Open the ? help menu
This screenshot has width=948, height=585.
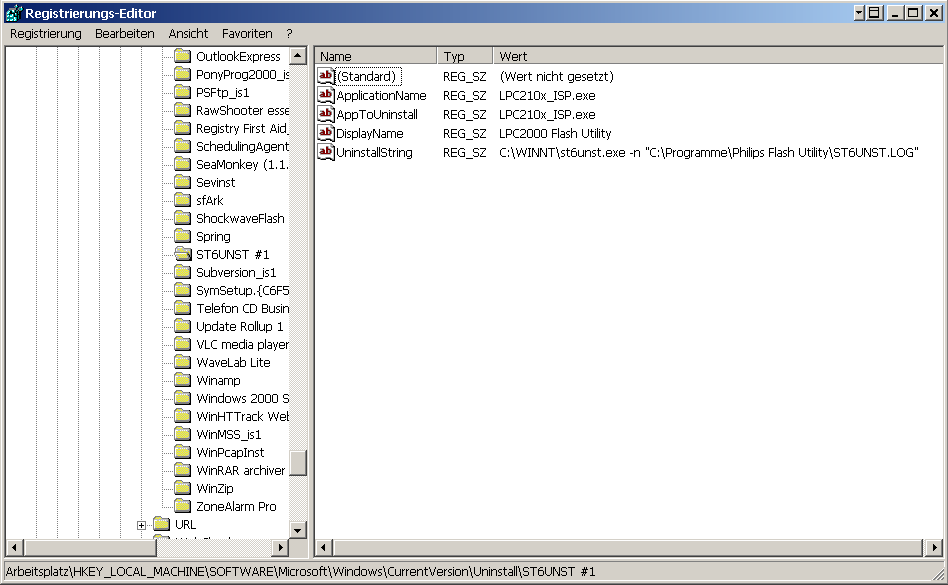(x=289, y=34)
